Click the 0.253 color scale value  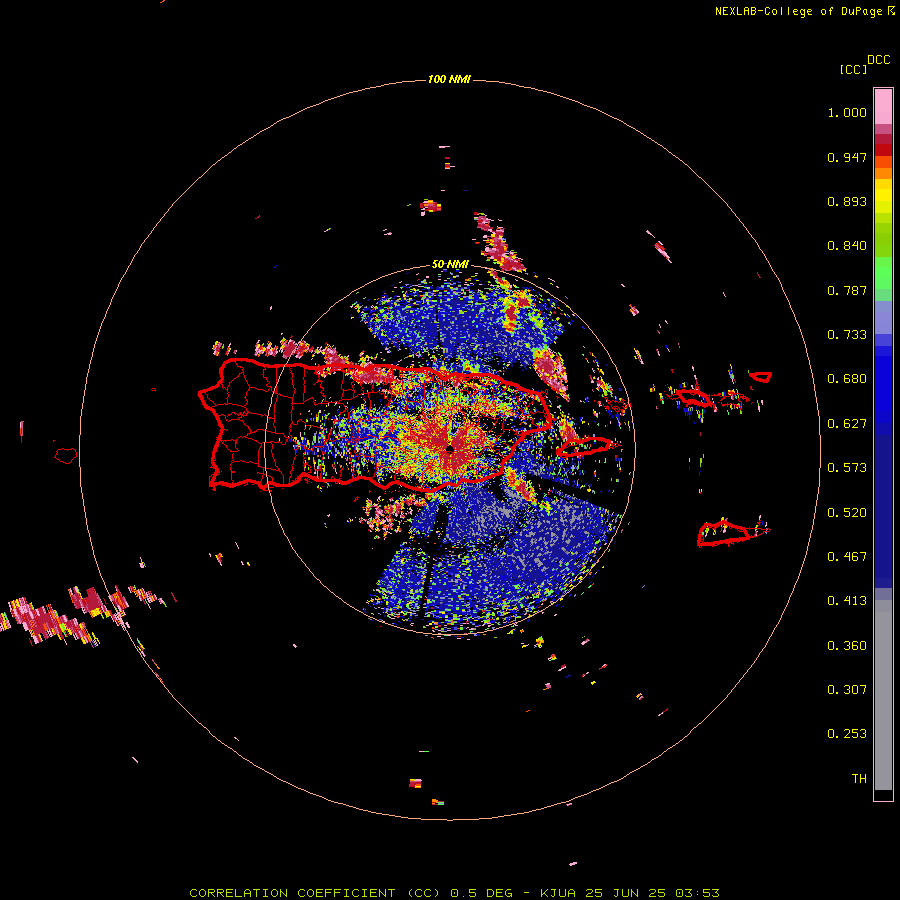[847, 734]
